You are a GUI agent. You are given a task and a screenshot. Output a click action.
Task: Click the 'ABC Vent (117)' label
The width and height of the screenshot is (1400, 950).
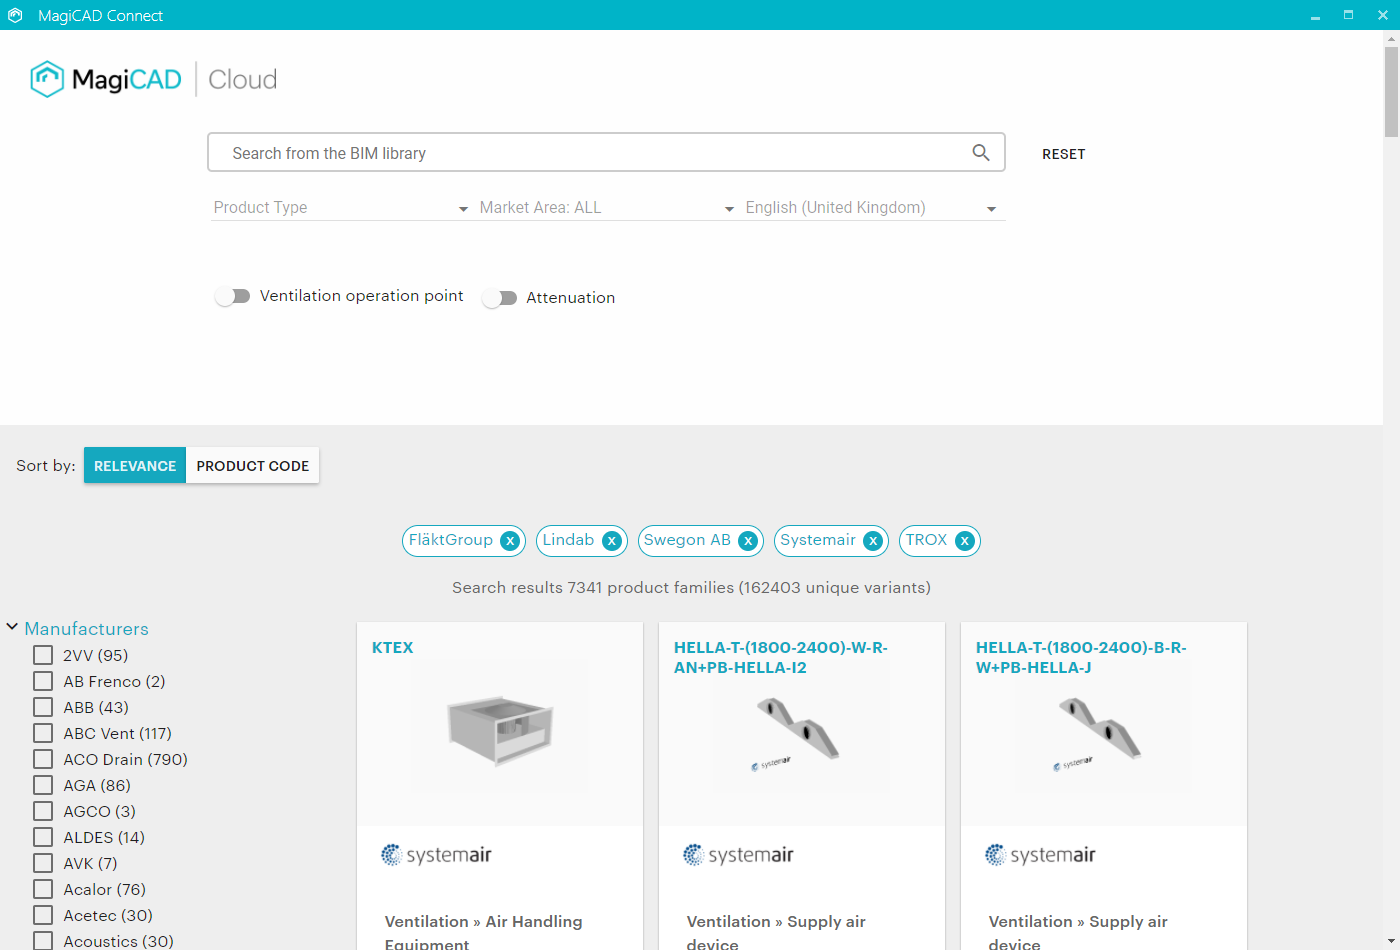117,733
